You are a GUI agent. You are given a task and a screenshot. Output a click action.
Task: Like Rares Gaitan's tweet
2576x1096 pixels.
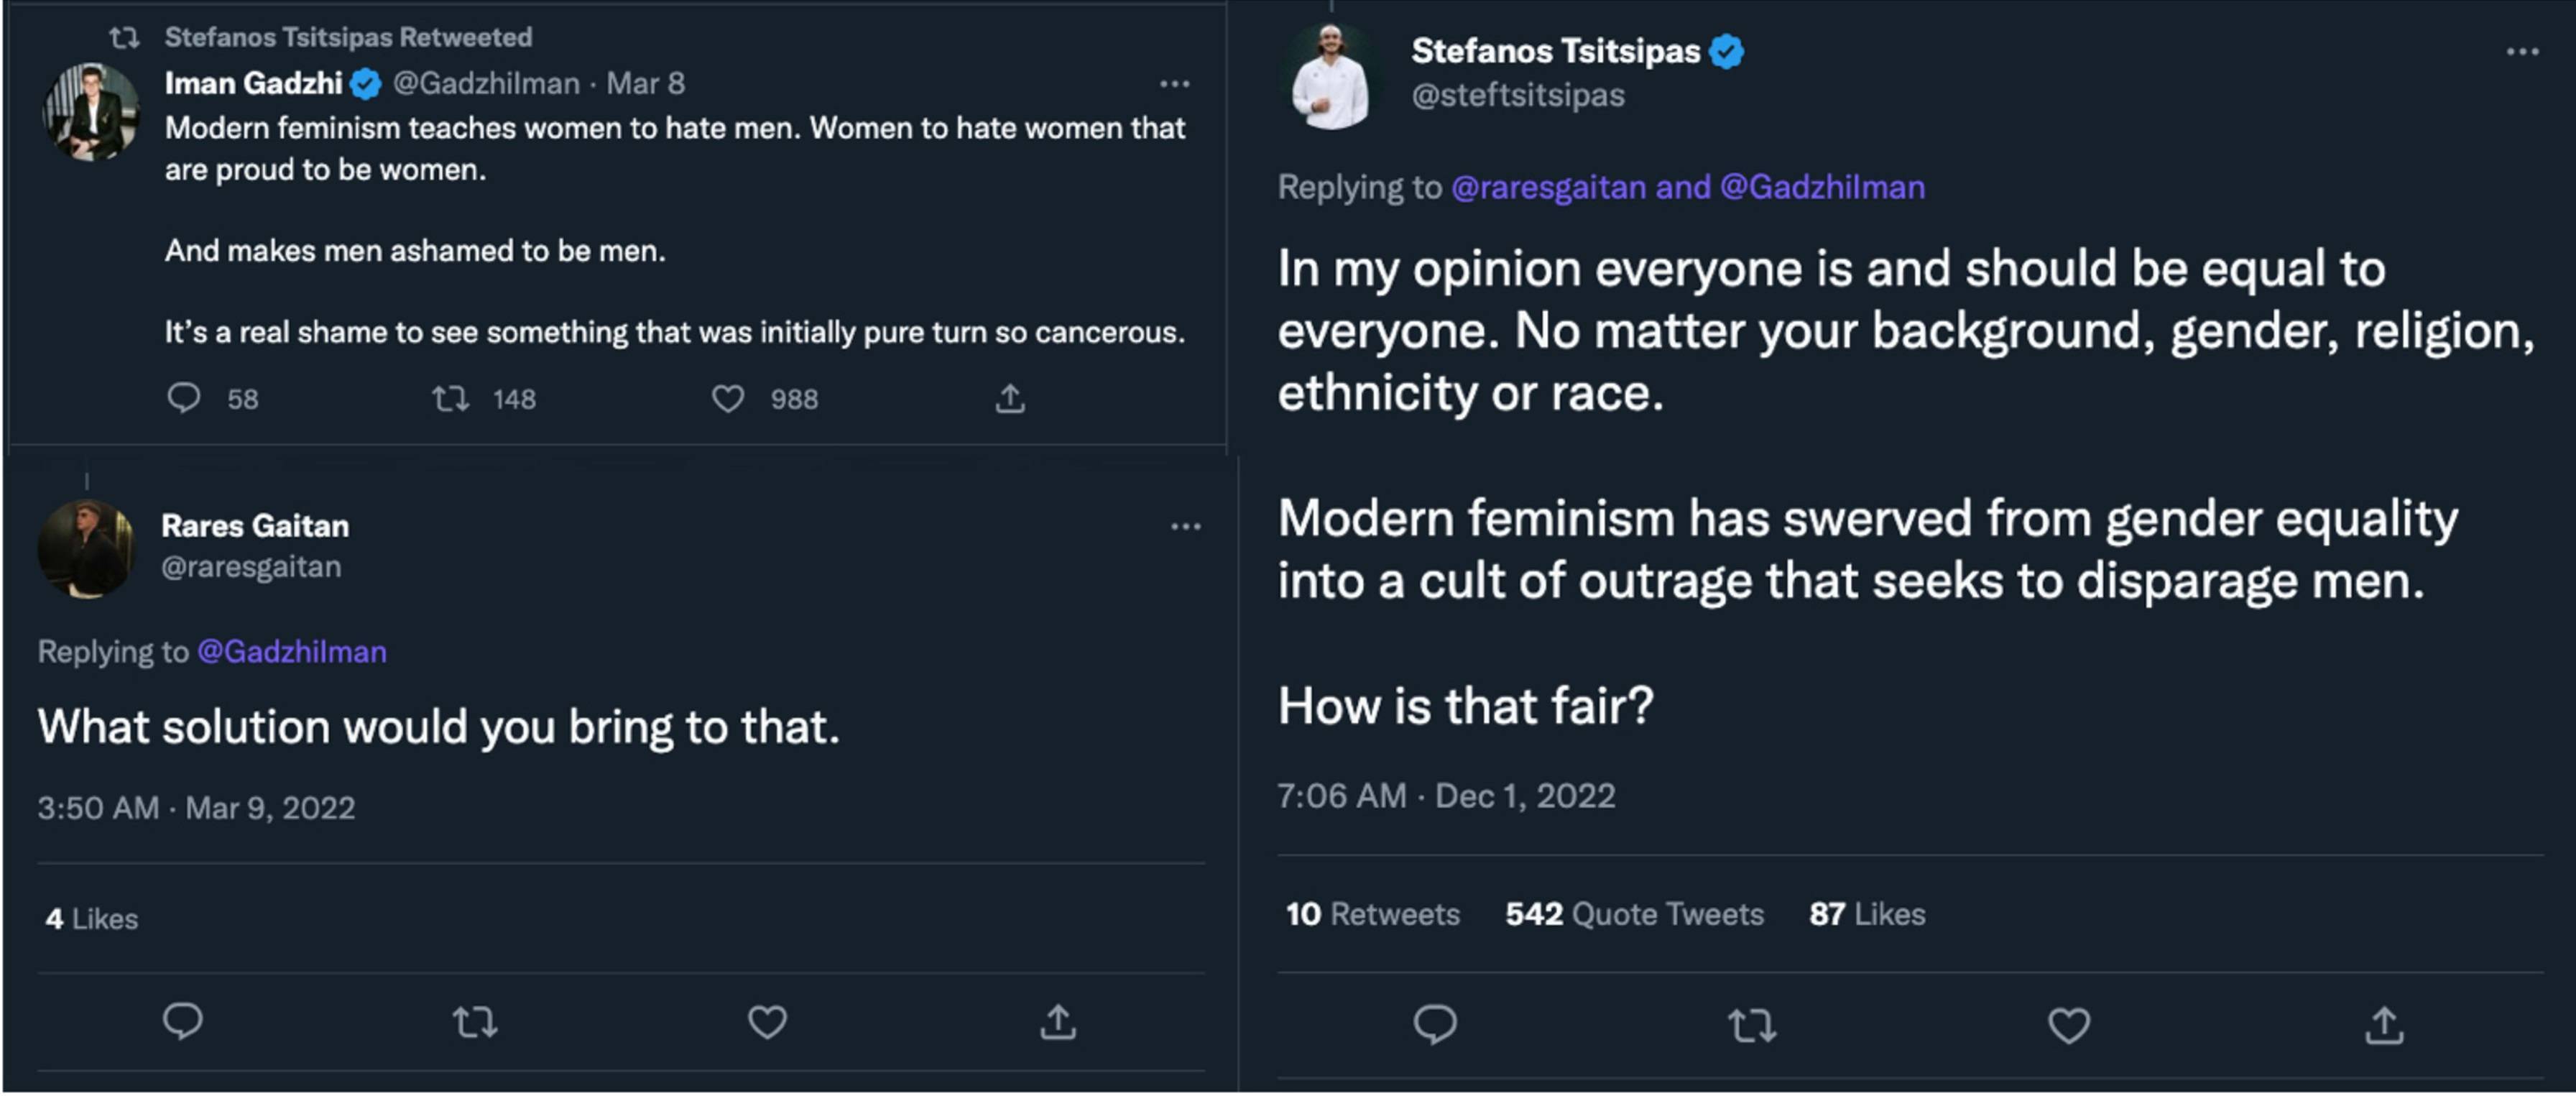[767, 1022]
